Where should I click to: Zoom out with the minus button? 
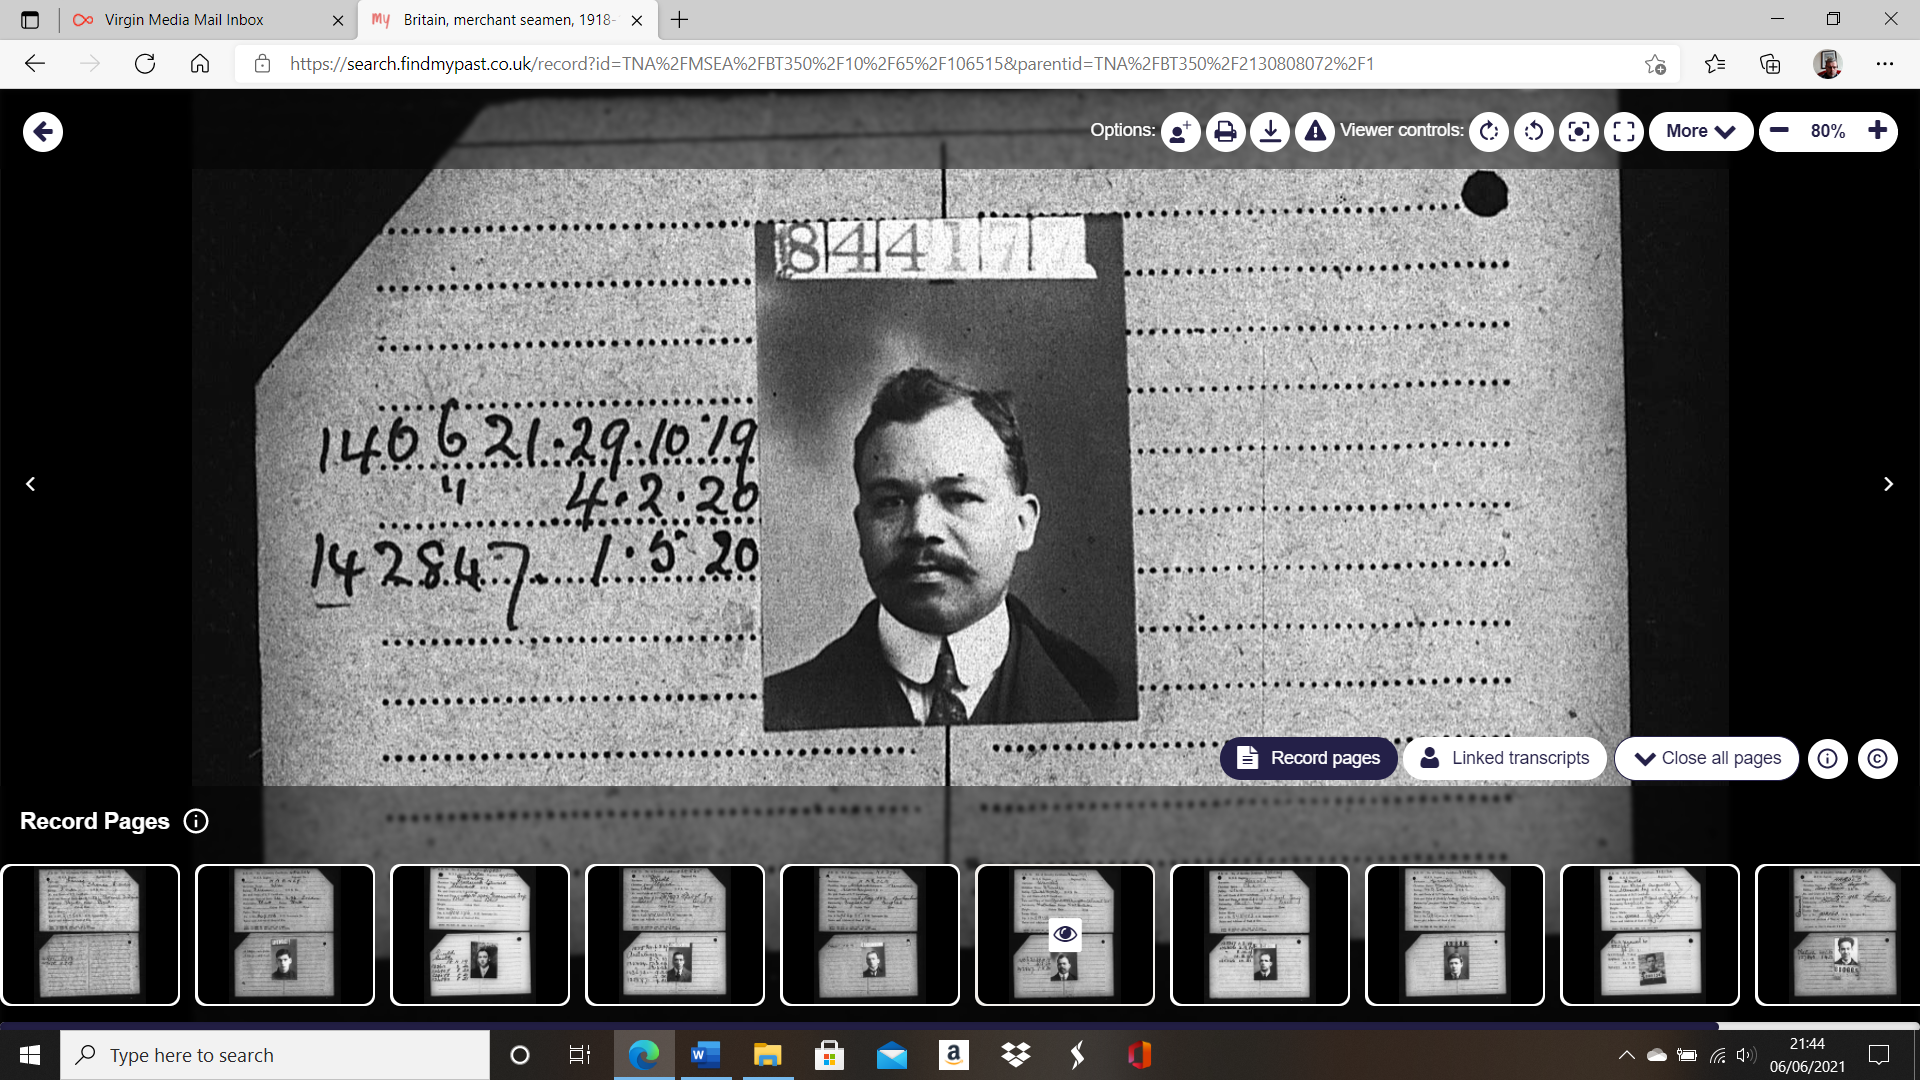[x=1779, y=131]
